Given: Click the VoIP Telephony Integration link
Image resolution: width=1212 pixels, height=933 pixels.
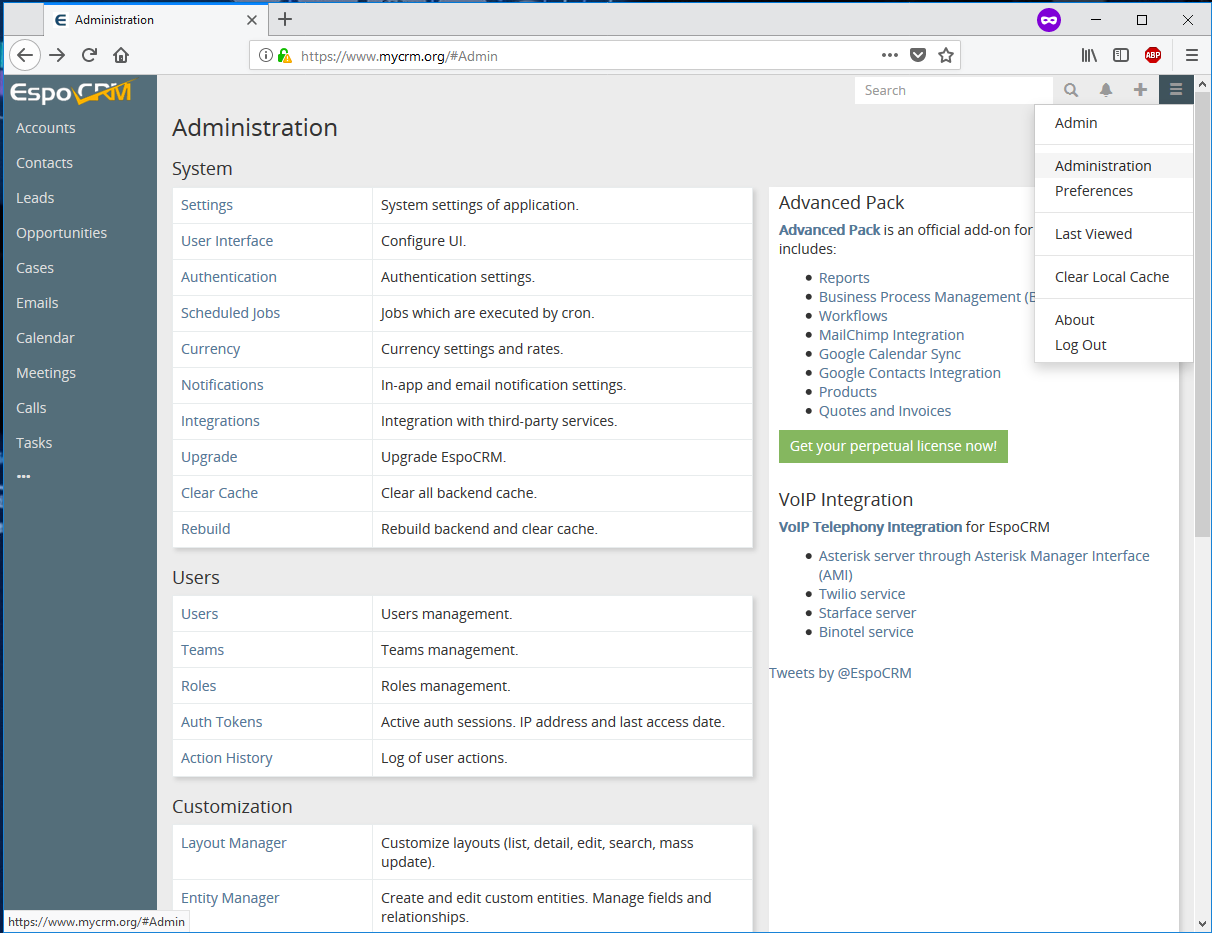Looking at the screenshot, I should (x=870, y=527).
